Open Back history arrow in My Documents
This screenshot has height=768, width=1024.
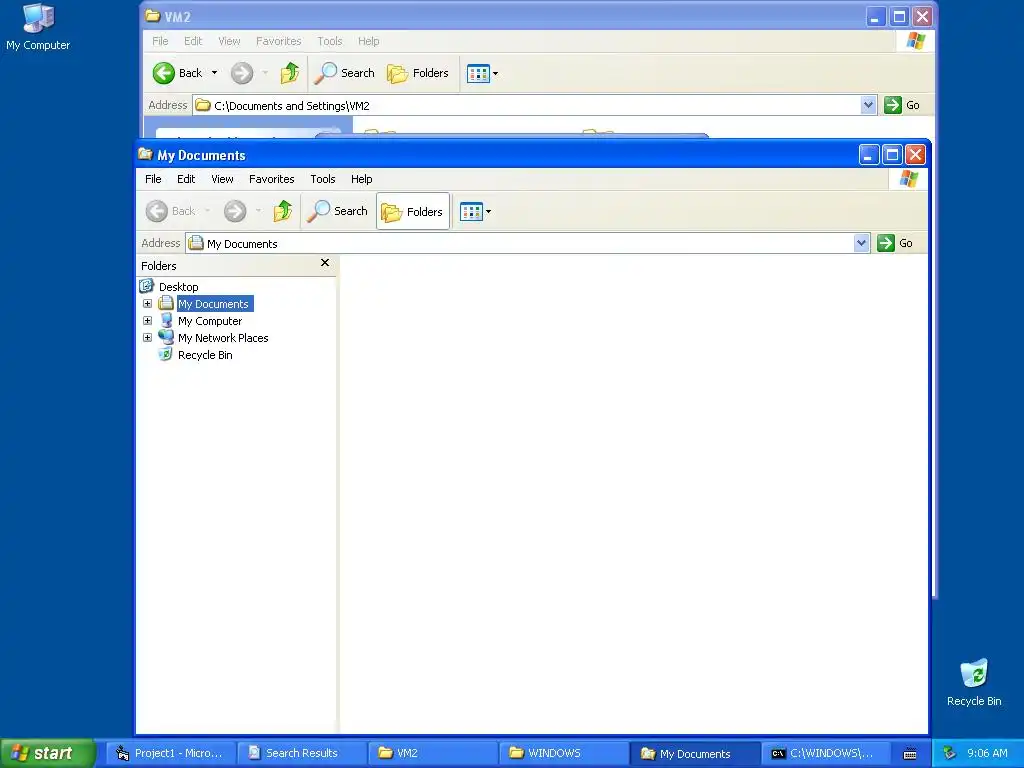[x=208, y=211]
